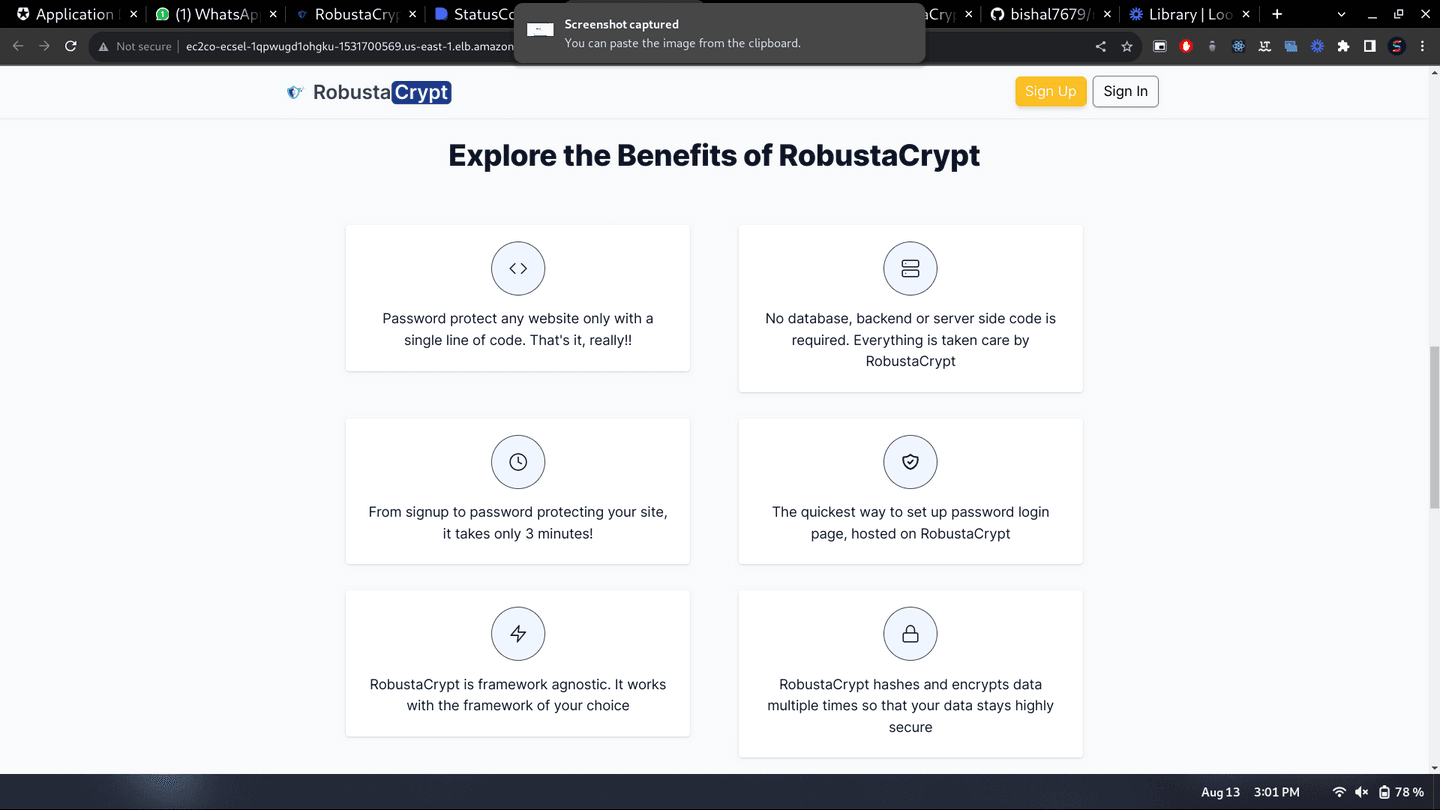Screen dimensions: 1440x810
Task: Click the RobustaCrypt shield logo icon
Action: coord(294,92)
